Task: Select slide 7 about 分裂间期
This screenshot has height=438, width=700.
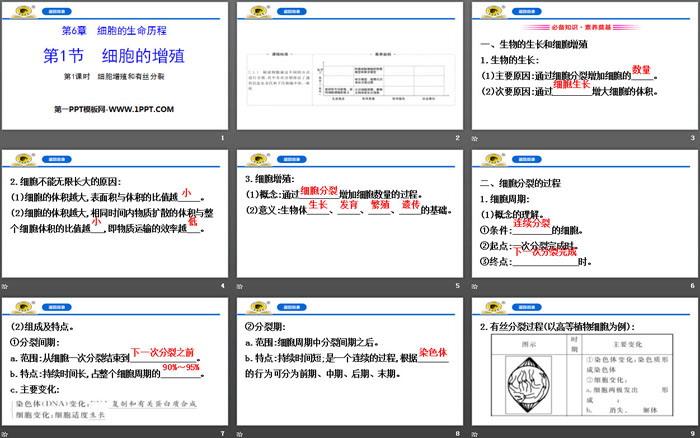Action: click(x=115, y=362)
